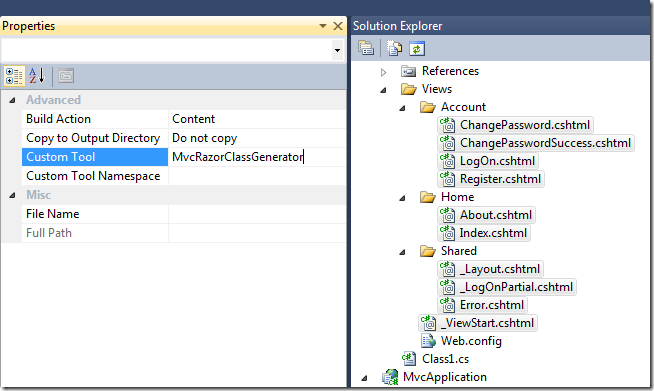
Task: Click Show All Files toolbar icon
Action: click(x=394, y=49)
